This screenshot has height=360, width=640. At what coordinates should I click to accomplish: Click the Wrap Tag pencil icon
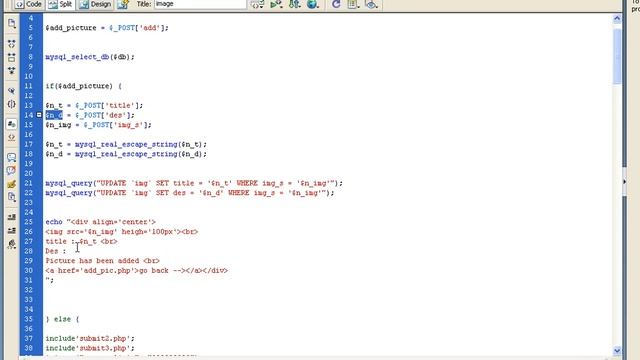[x=11, y=184]
